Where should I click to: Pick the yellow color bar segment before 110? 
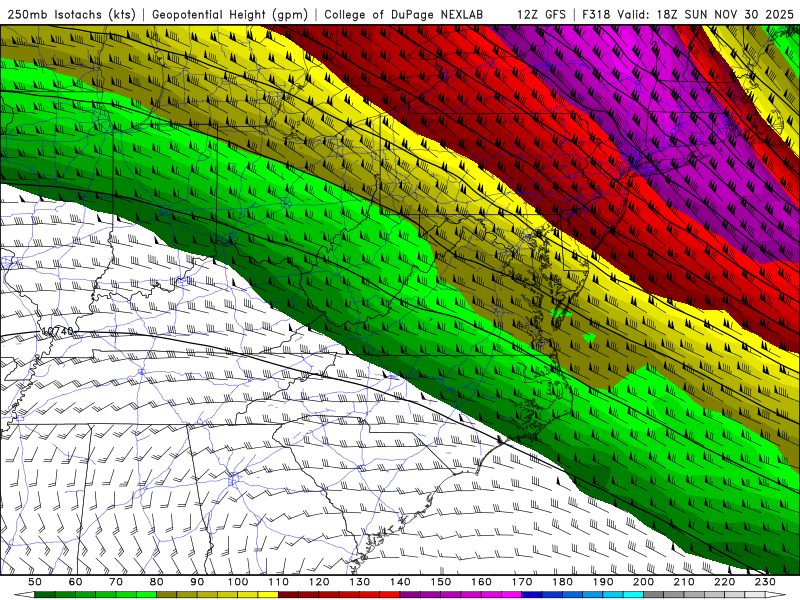click(x=268, y=595)
